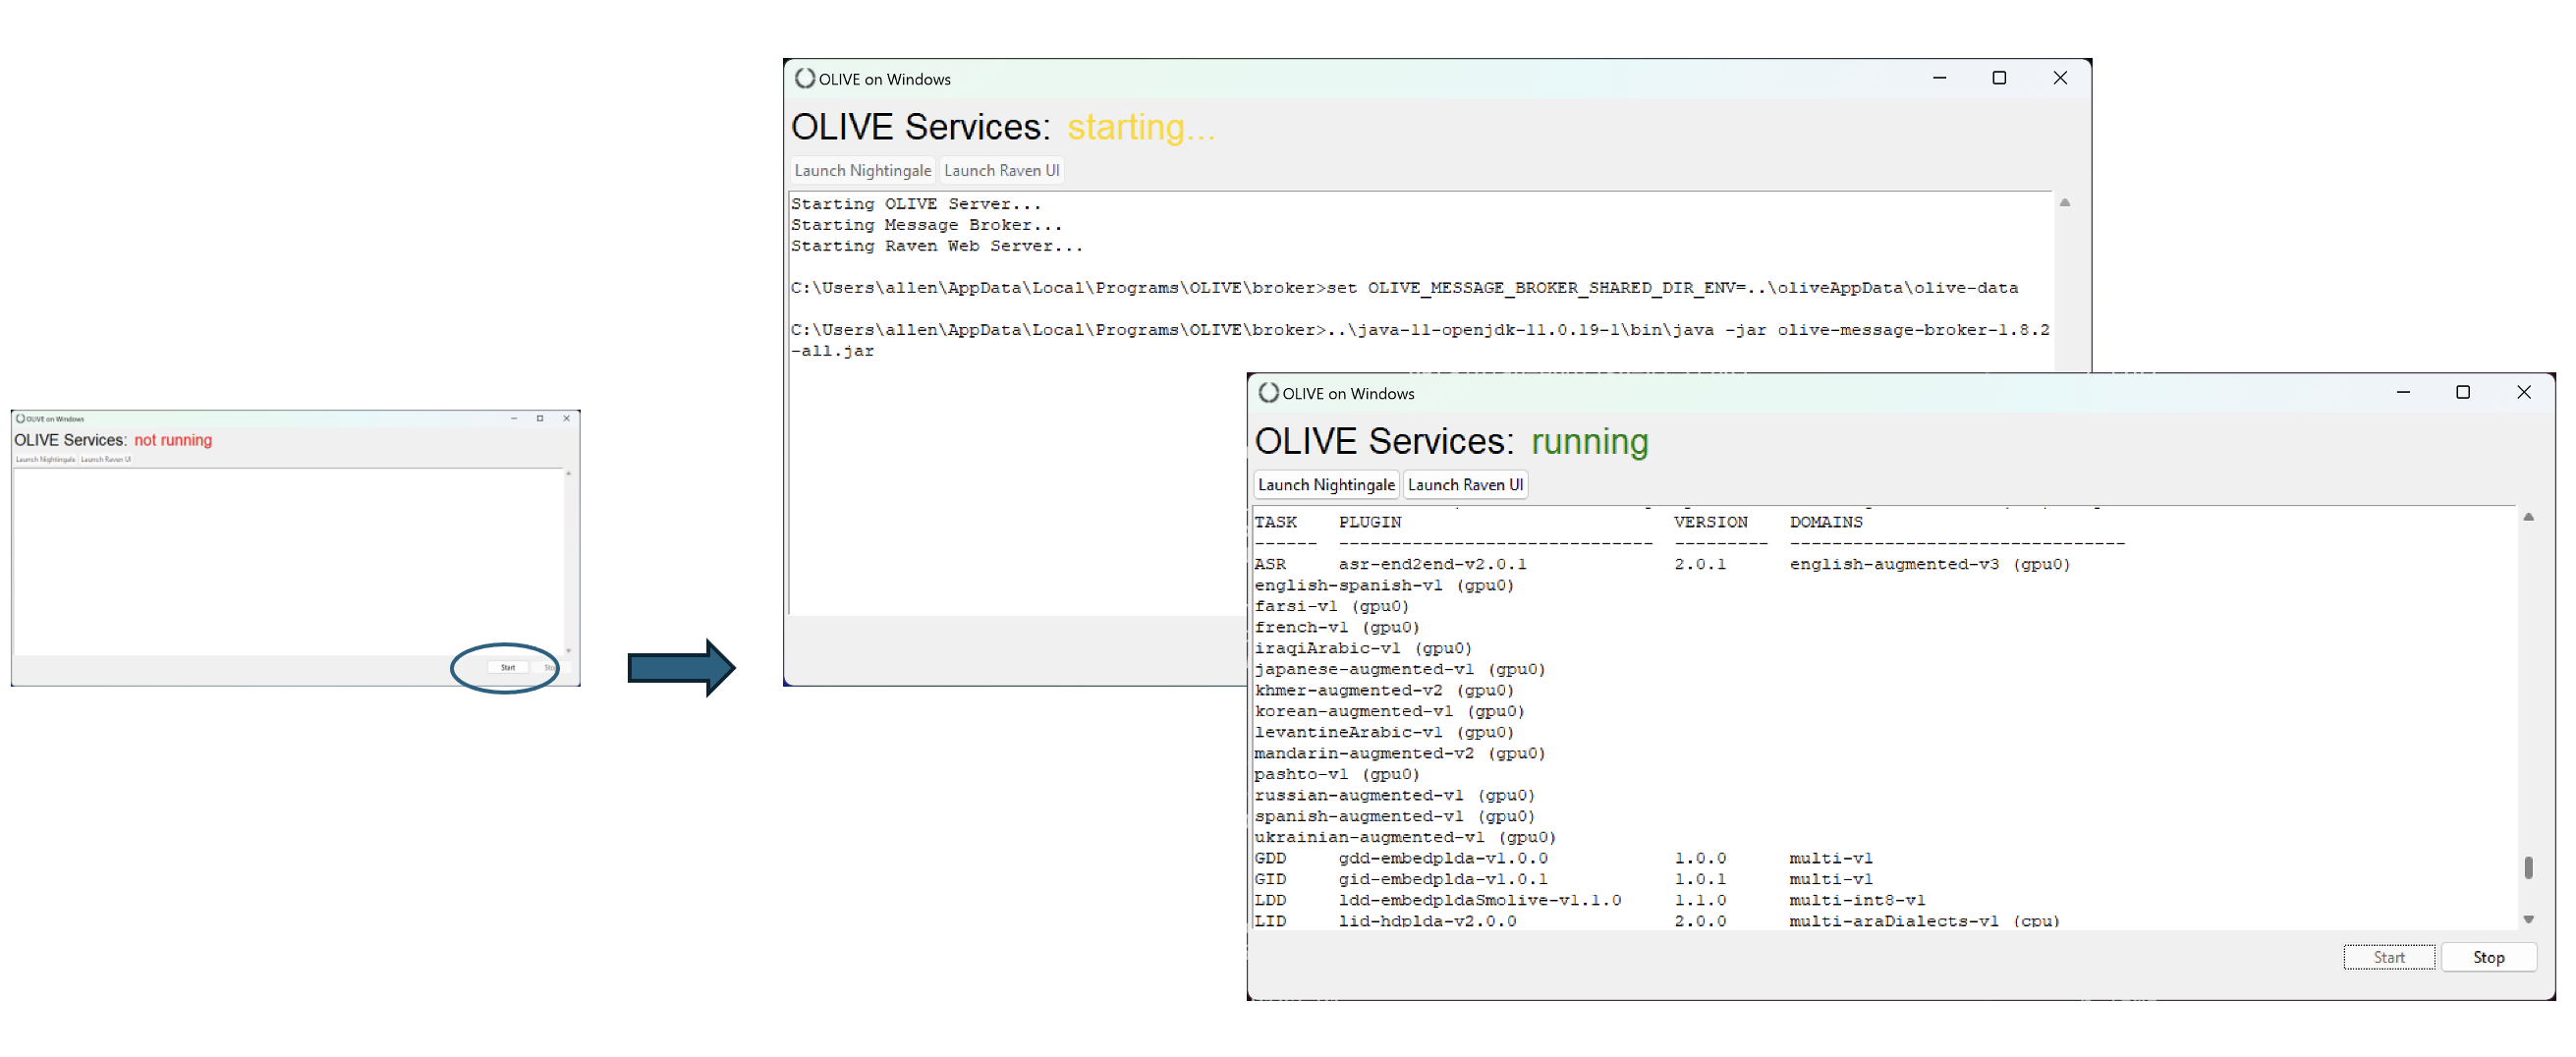Launch Raven UI from the running window
The height and width of the screenshot is (1057, 2576).
coord(1464,485)
